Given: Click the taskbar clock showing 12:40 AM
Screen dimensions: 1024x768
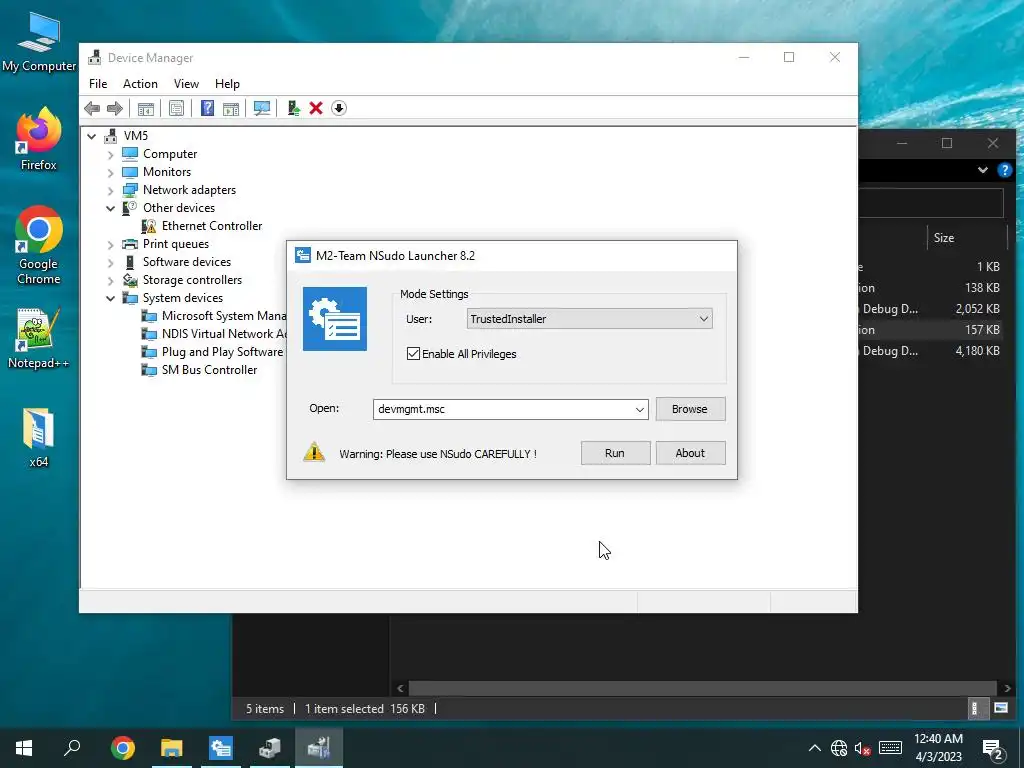Looking at the screenshot, I should [938, 748].
